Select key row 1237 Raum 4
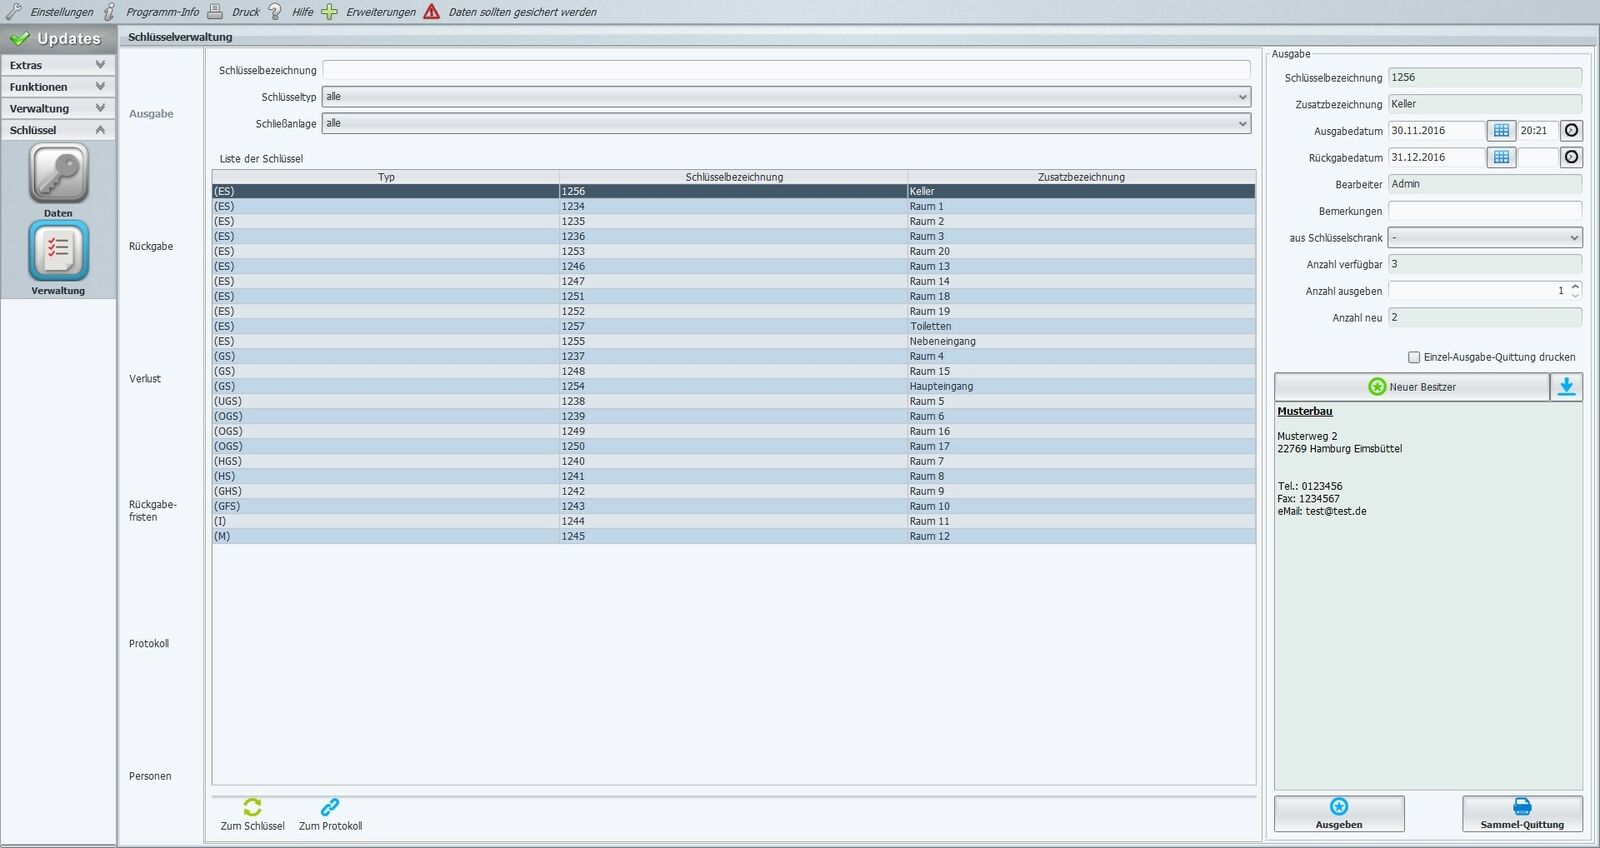Image resolution: width=1600 pixels, height=848 pixels. [x=734, y=356]
